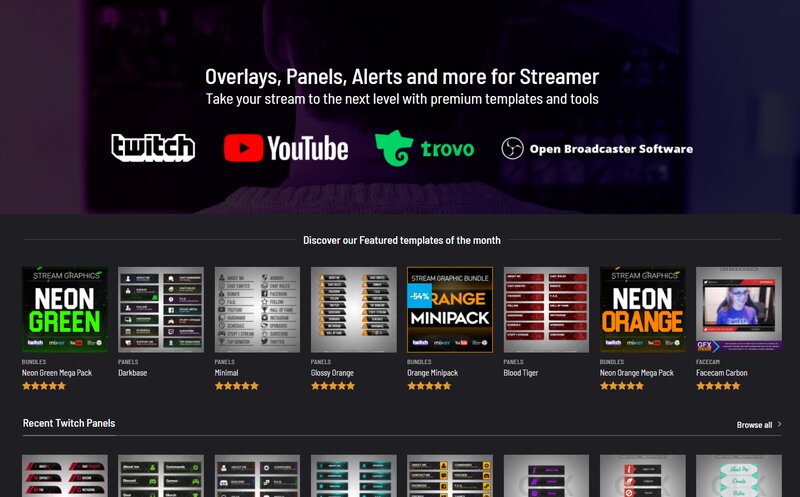Viewport: 800px width, 497px height.
Task: Click the star rating under Glossy Orange
Action: click(x=333, y=386)
